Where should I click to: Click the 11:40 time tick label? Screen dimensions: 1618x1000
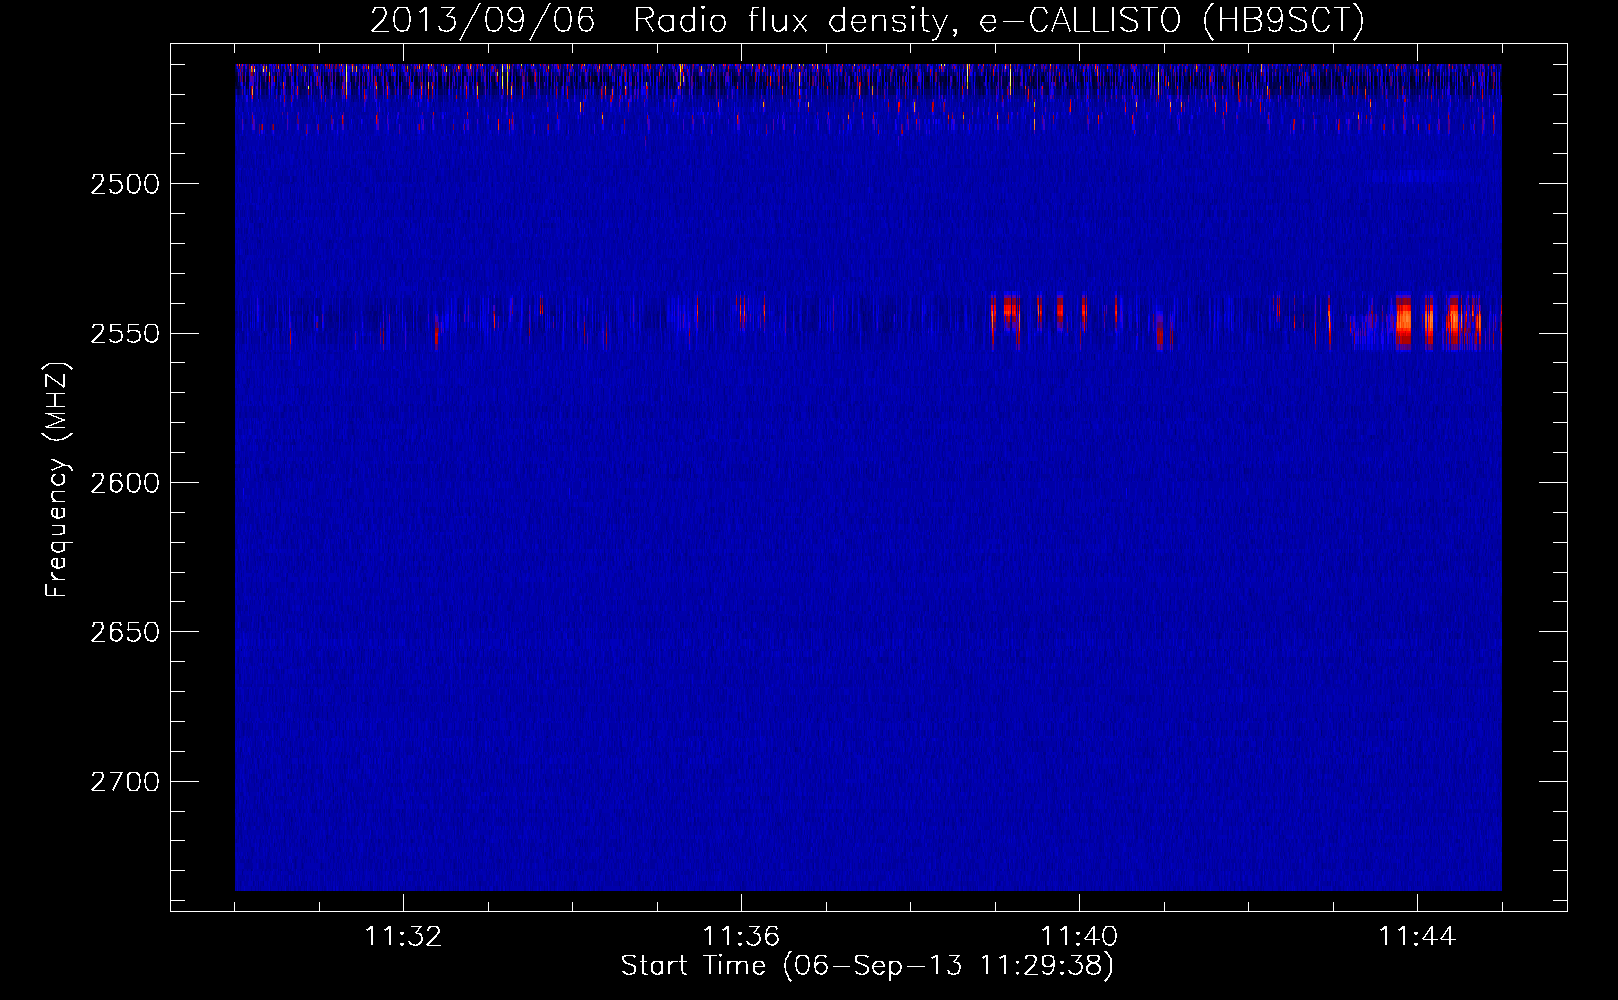[1079, 937]
